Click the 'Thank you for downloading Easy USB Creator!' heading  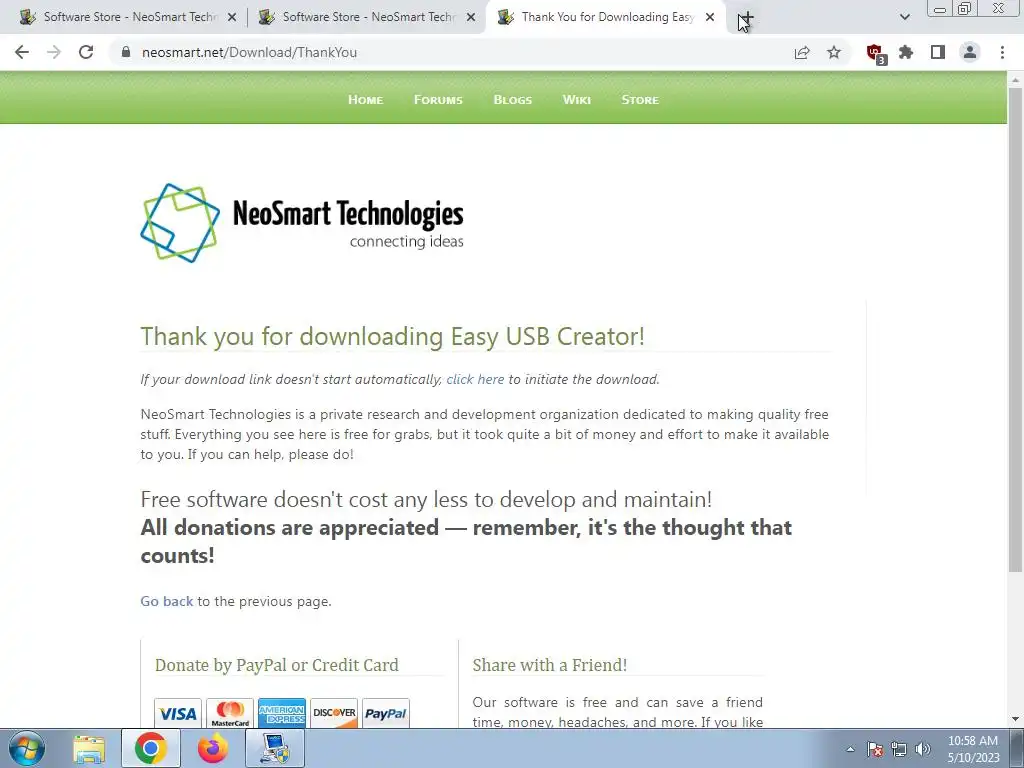(x=392, y=336)
